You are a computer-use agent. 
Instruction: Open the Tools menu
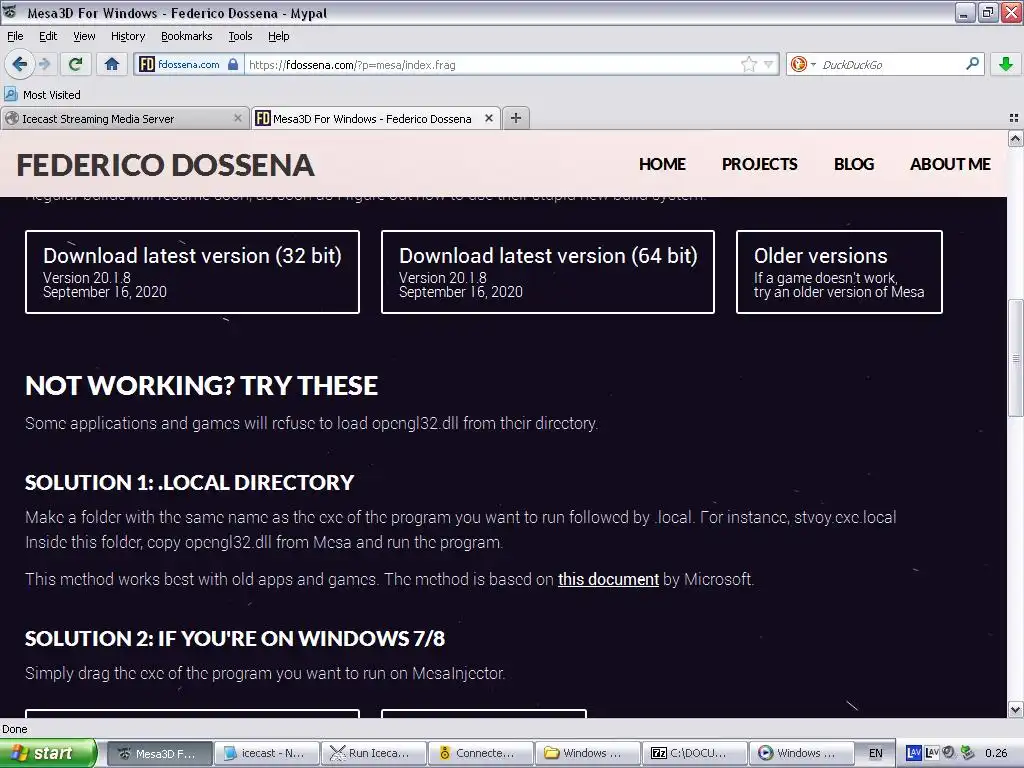coord(240,36)
